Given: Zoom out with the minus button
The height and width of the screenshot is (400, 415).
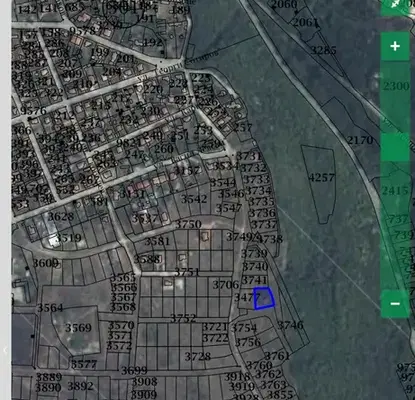Looking at the screenshot, I should click(395, 304).
